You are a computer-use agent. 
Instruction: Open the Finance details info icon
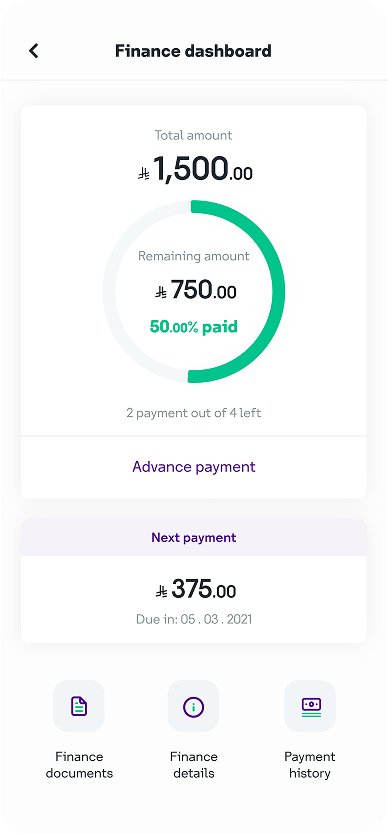(x=193, y=706)
